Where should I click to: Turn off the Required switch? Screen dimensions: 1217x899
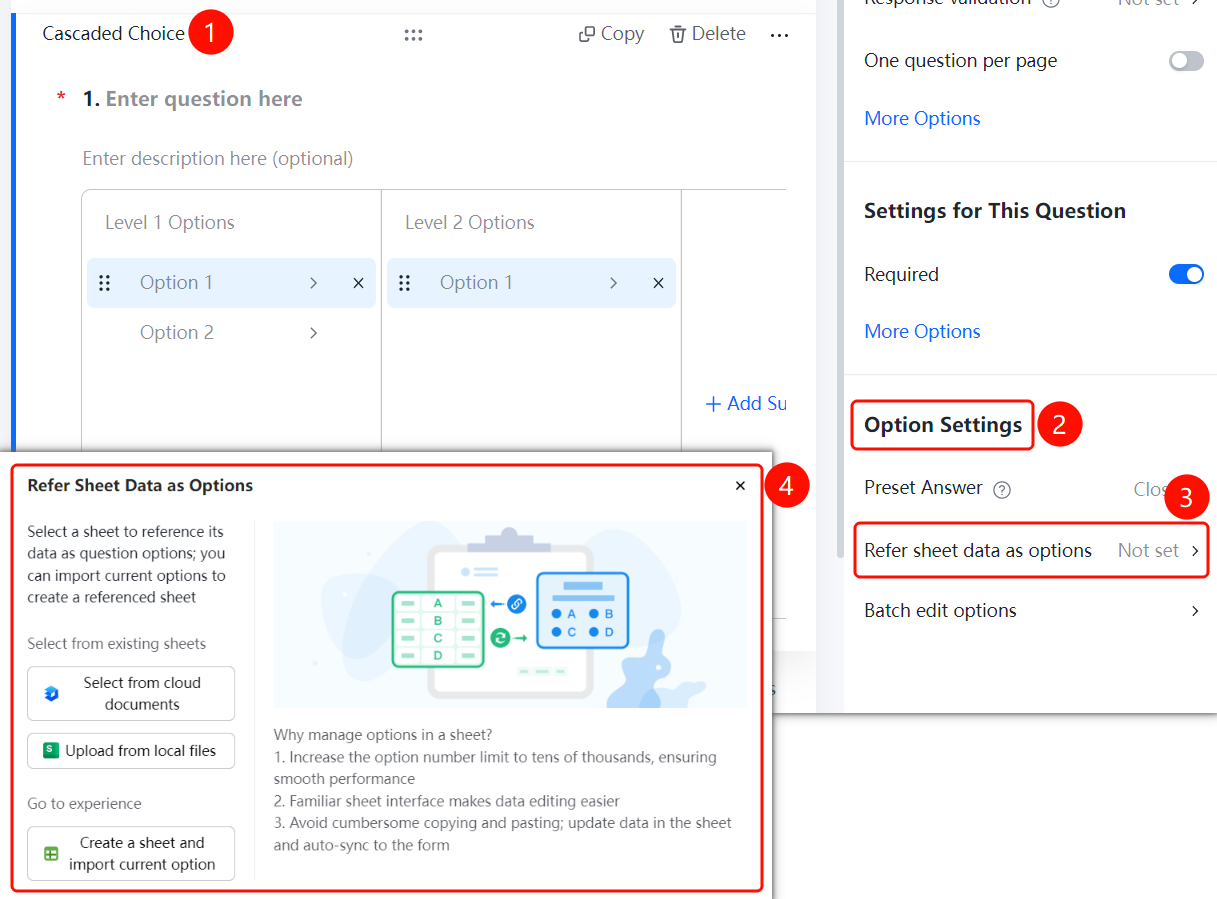point(1186,274)
